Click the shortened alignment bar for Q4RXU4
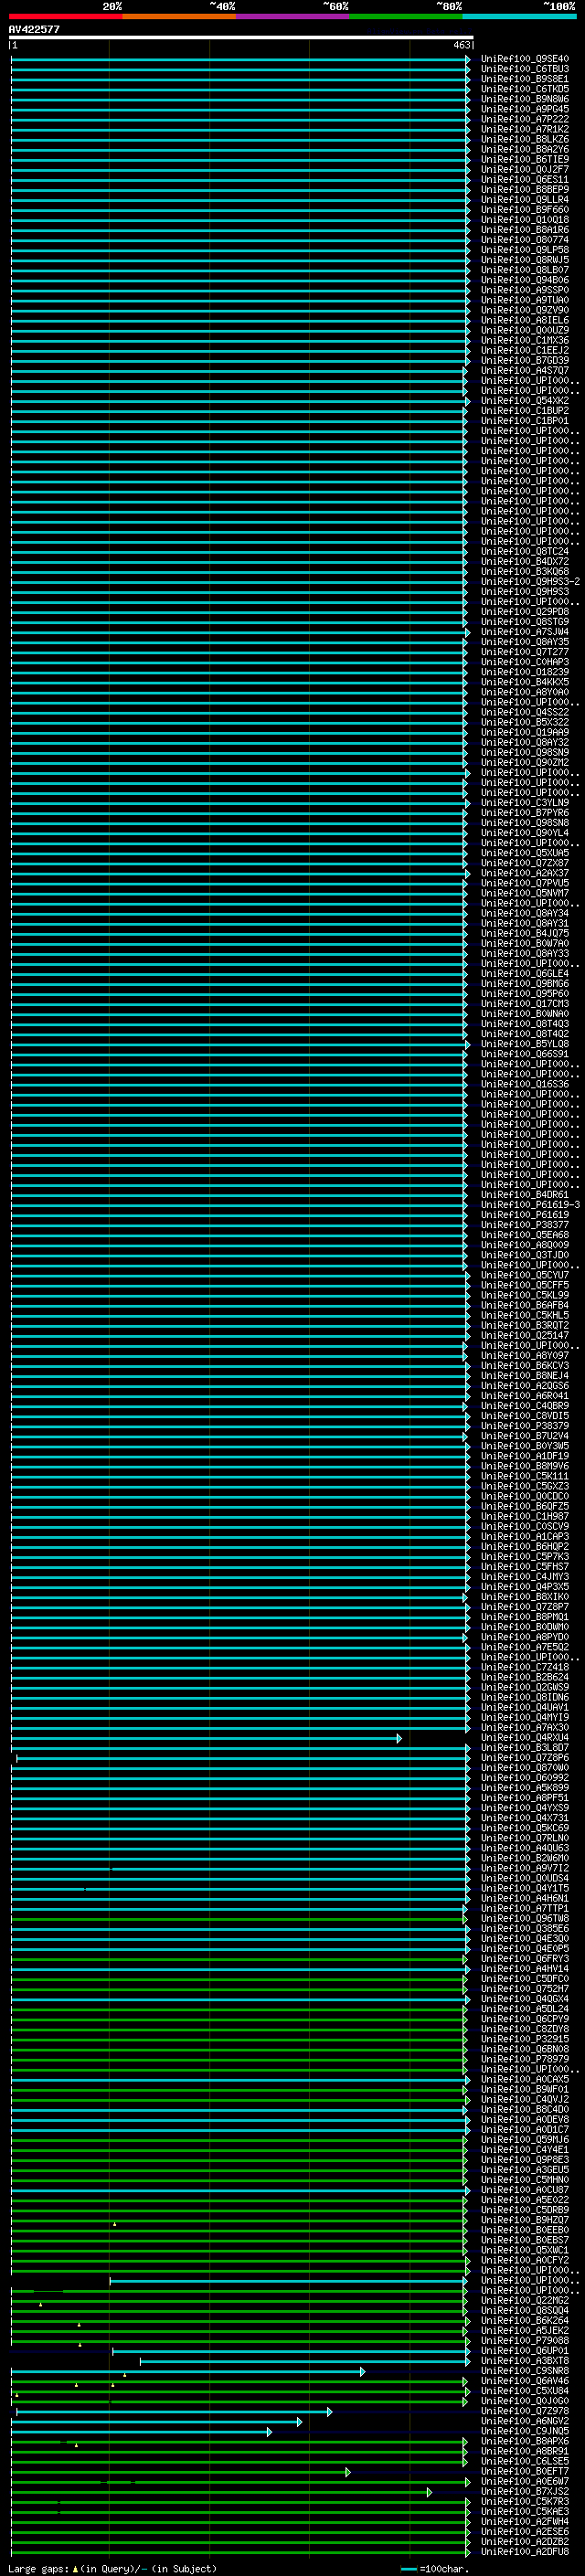This screenshot has height=2576, width=585. 205,1739
